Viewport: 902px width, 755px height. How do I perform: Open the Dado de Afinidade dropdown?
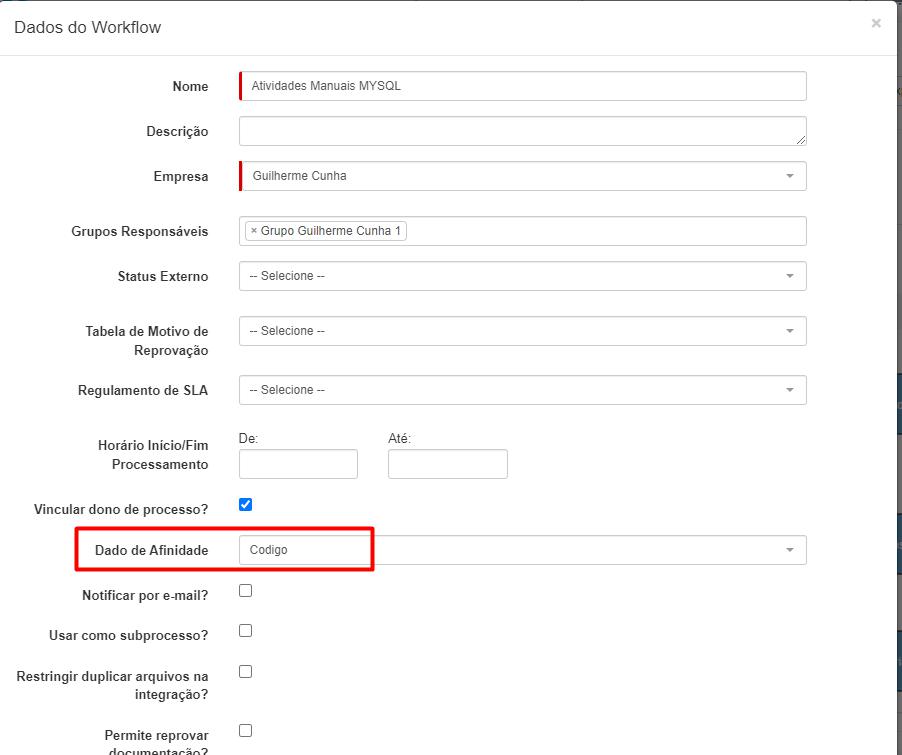[522, 550]
